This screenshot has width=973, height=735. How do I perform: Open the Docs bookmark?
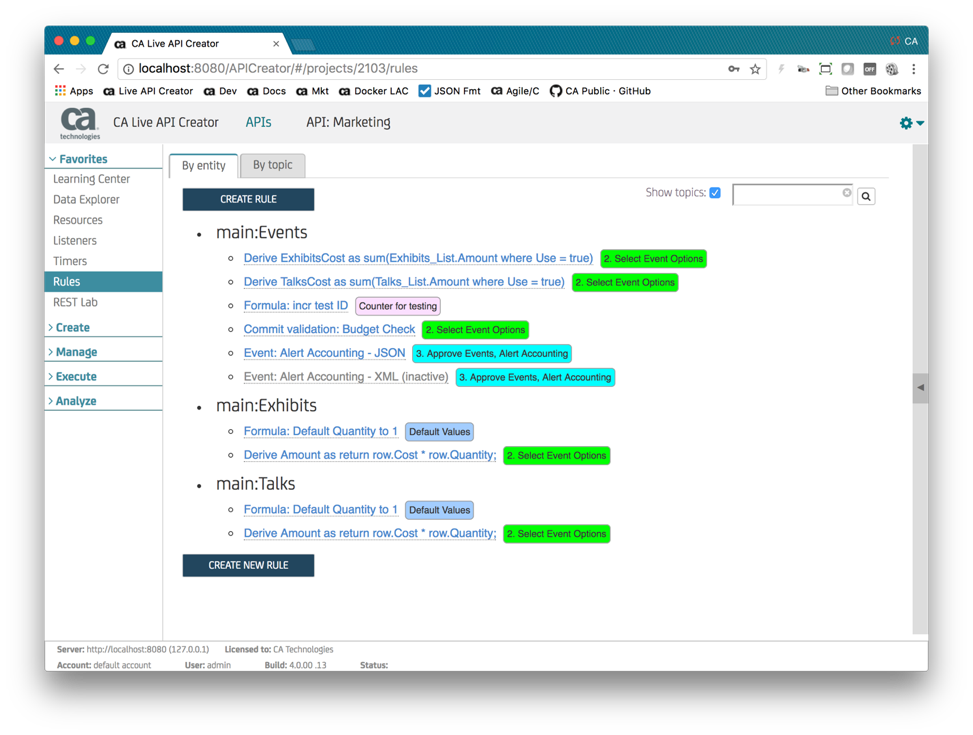click(267, 91)
